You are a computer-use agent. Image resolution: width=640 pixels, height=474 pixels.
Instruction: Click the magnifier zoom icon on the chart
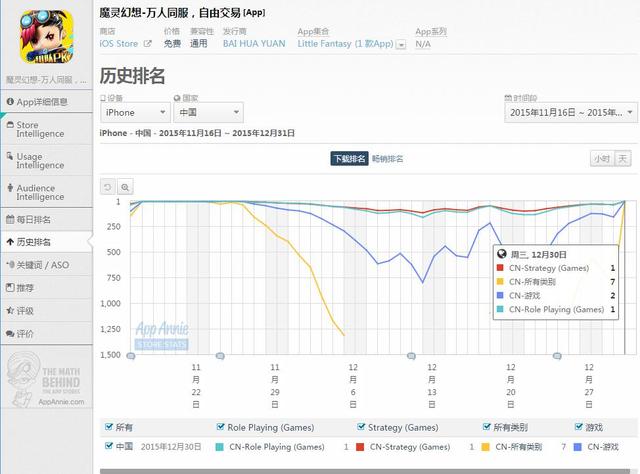pyautogui.click(x=125, y=187)
